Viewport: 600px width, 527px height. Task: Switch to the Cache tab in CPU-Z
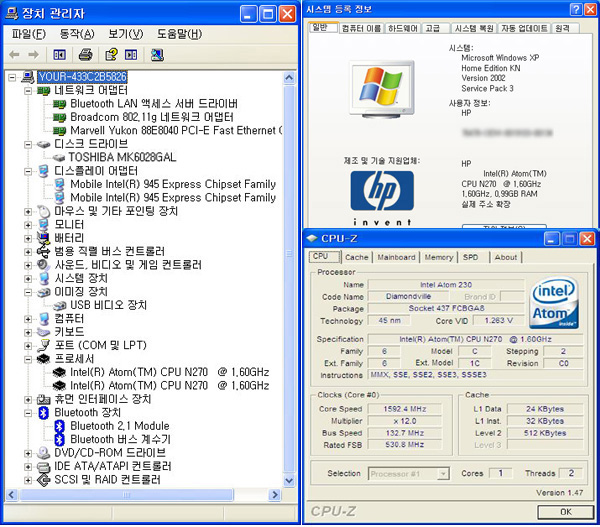tap(357, 257)
